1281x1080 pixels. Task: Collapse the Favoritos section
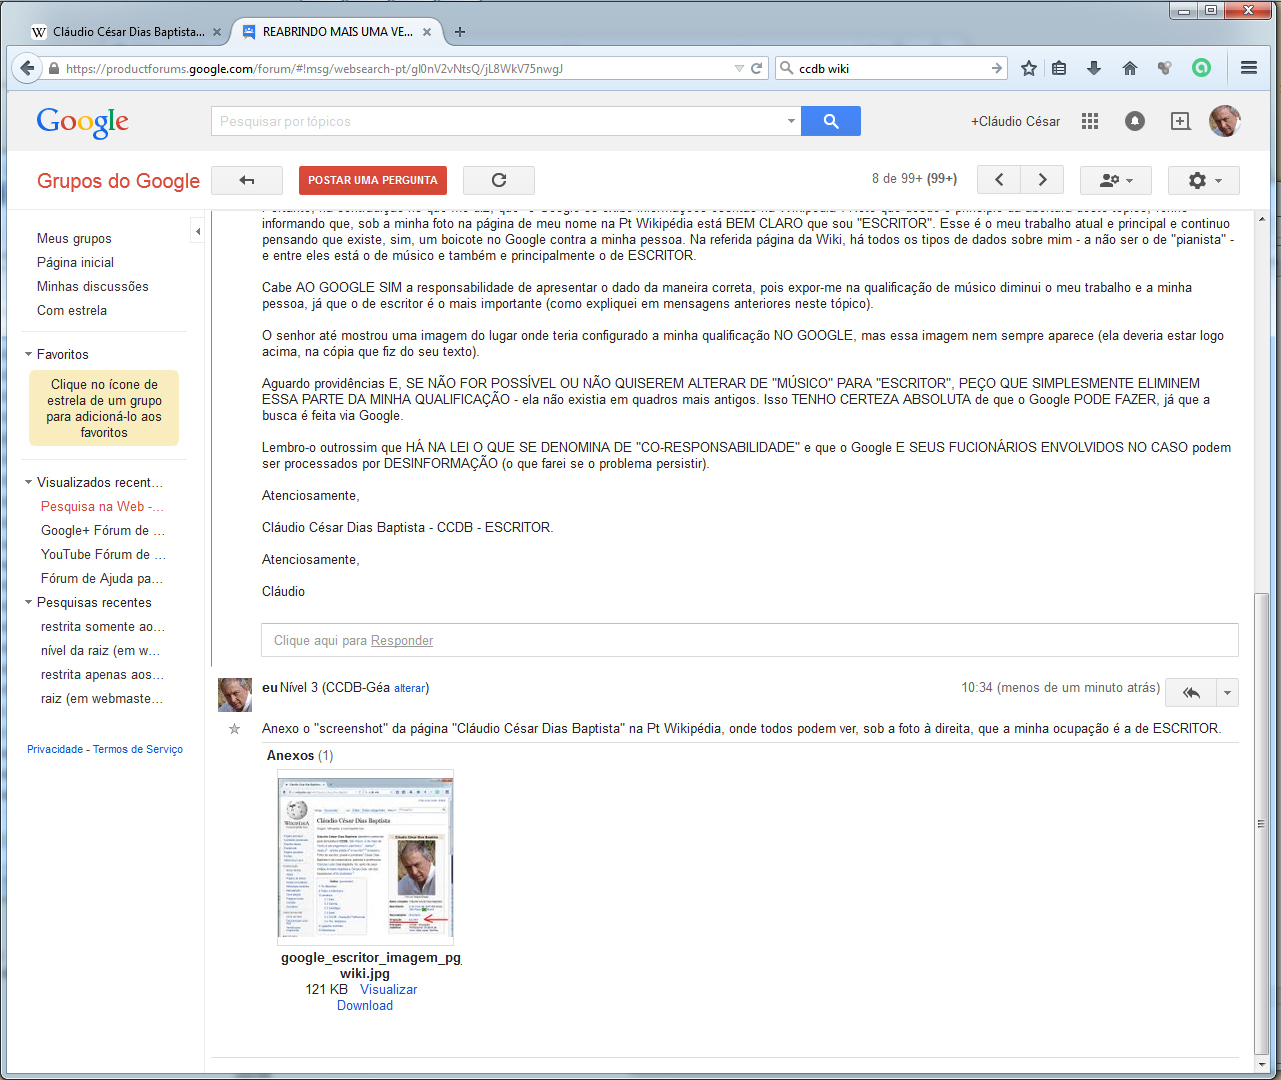pos(29,354)
